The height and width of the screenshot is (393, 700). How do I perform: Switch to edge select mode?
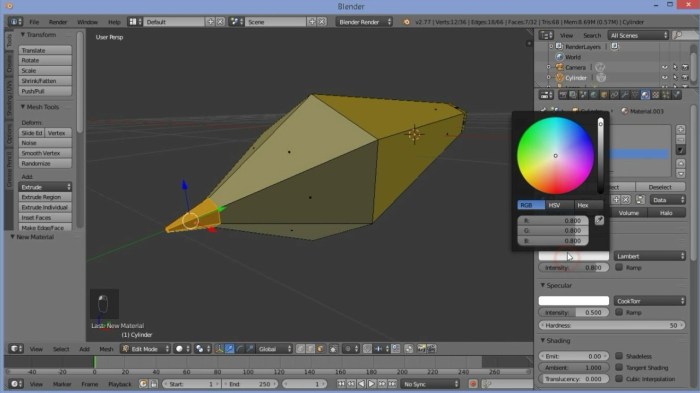point(310,349)
